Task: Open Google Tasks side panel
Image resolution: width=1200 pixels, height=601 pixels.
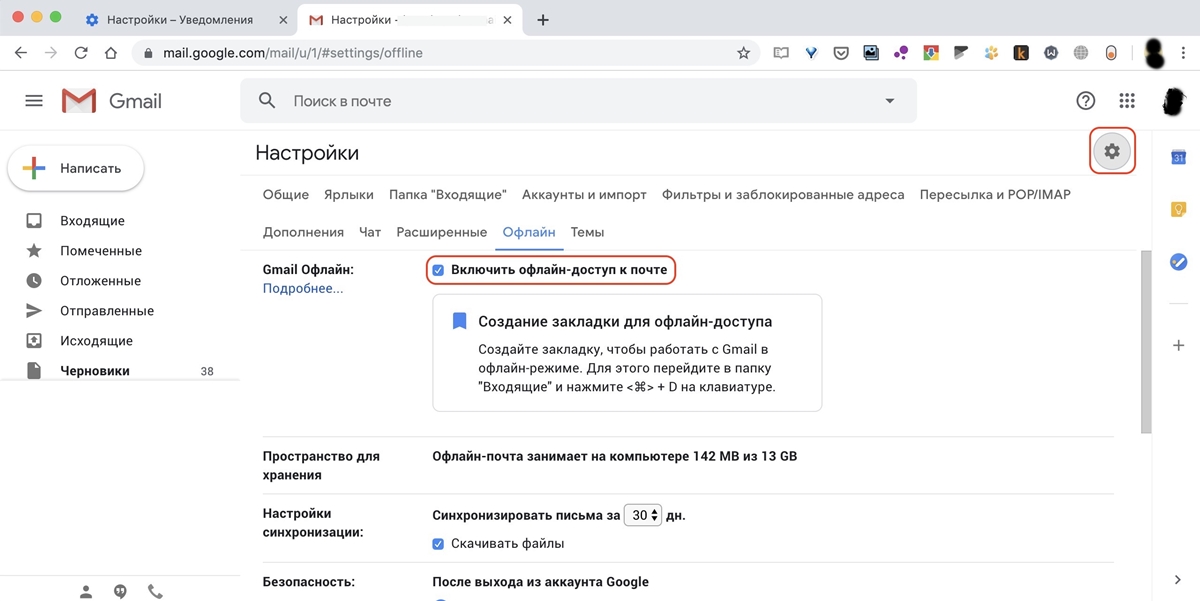Action: [x=1178, y=261]
